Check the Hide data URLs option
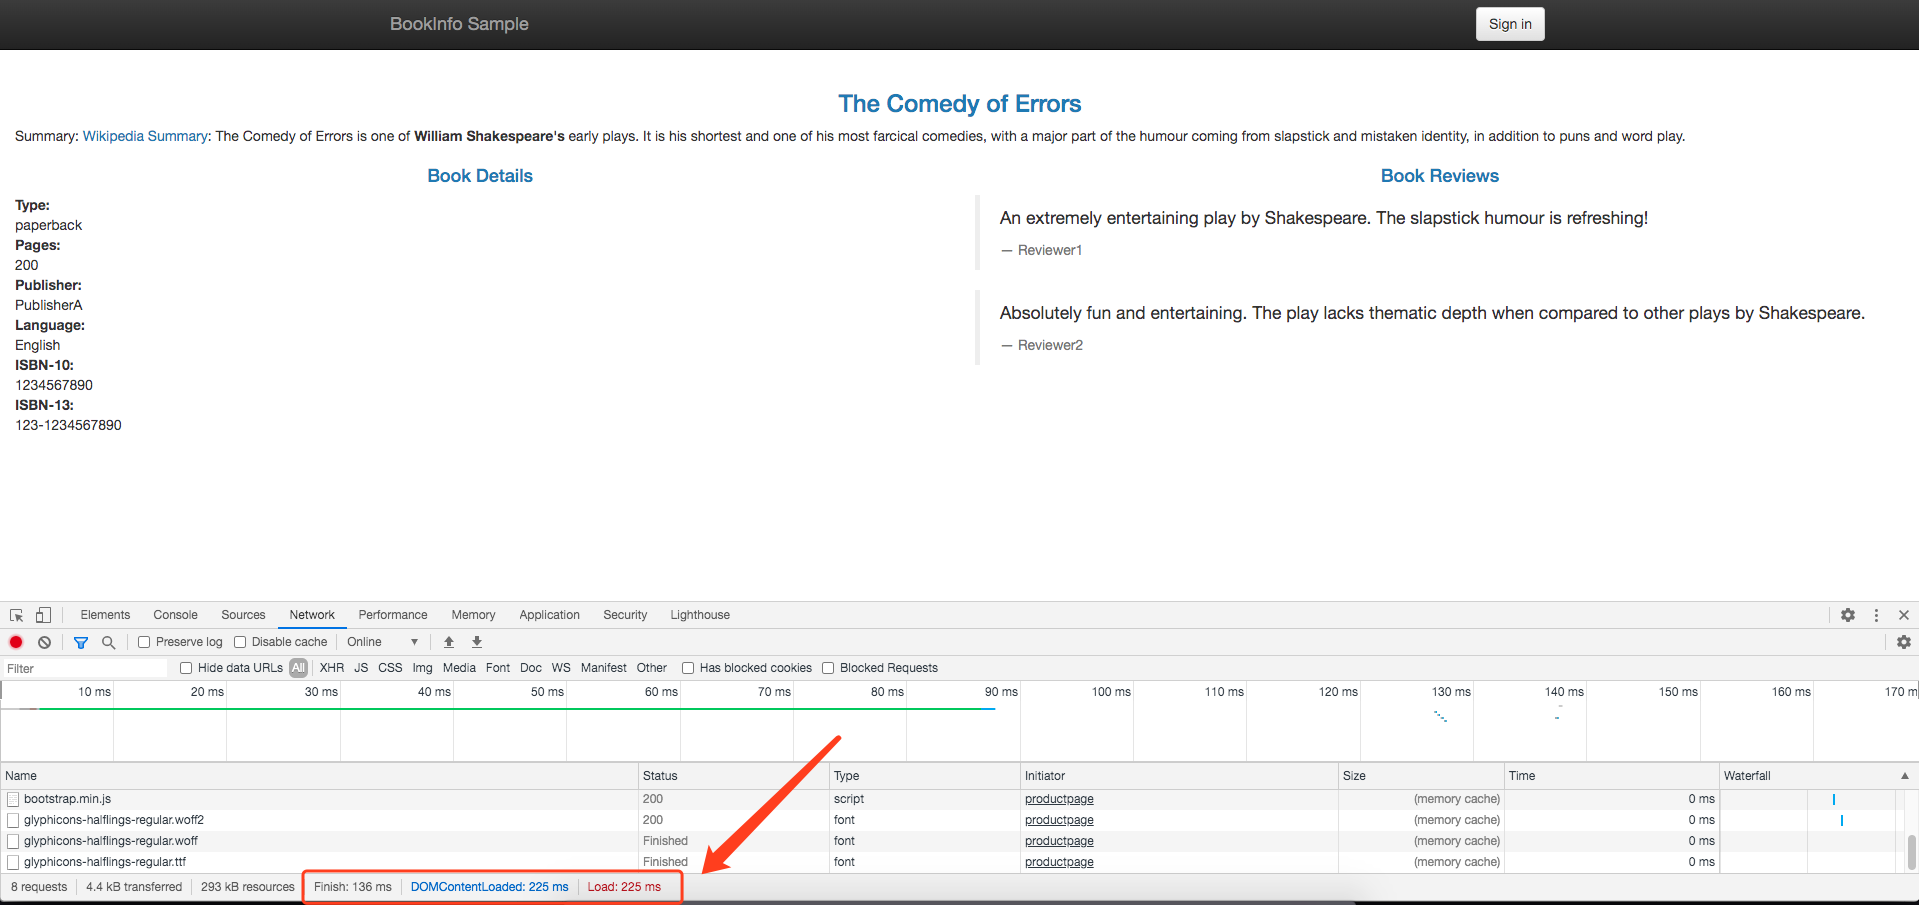Image resolution: width=1919 pixels, height=905 pixels. [186, 668]
